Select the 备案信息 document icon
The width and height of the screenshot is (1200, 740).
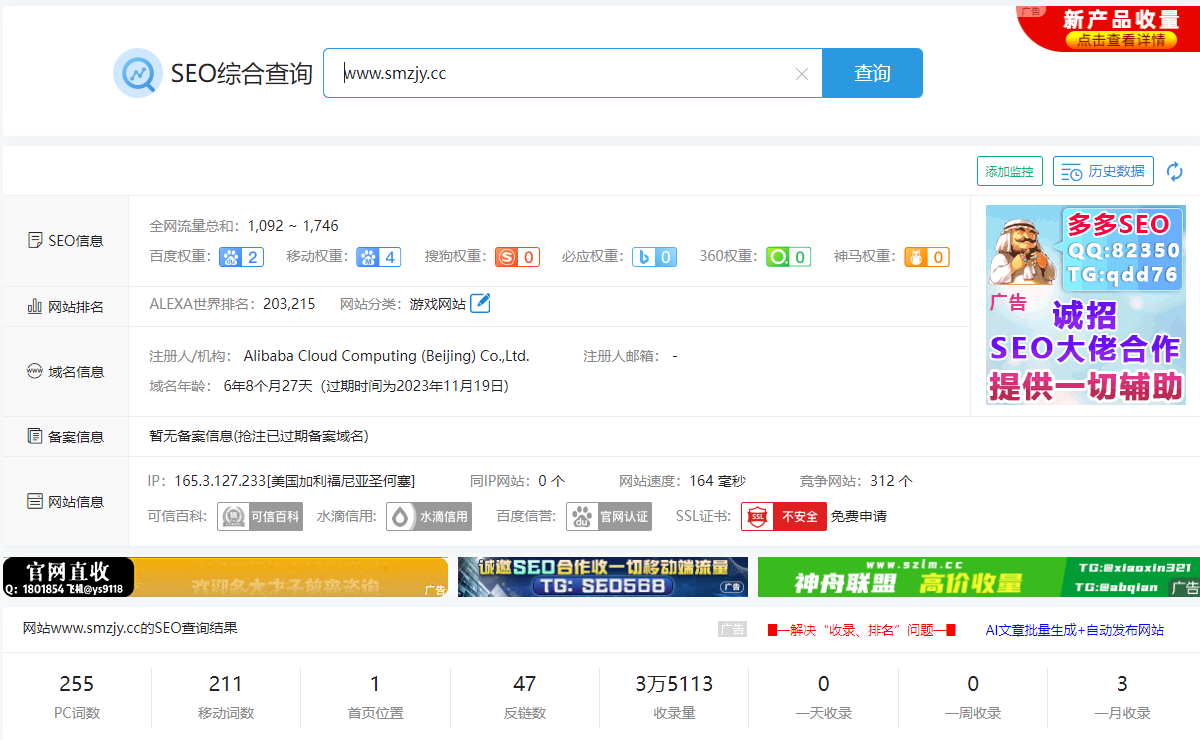(34, 436)
